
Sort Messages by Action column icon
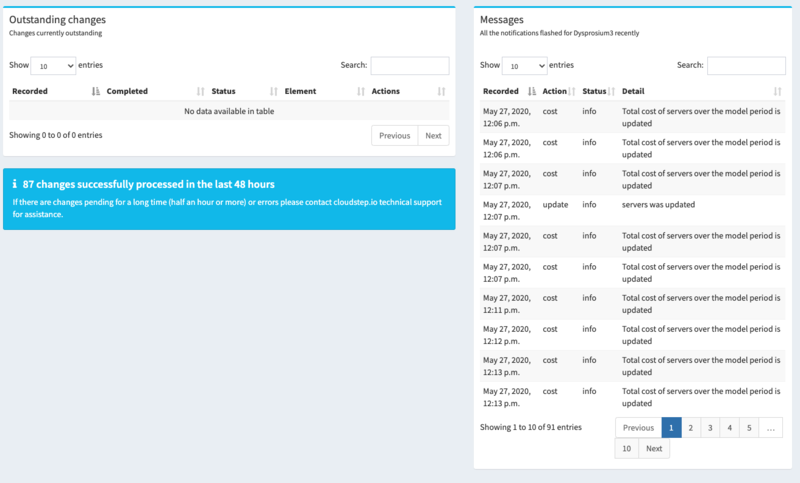point(572,91)
